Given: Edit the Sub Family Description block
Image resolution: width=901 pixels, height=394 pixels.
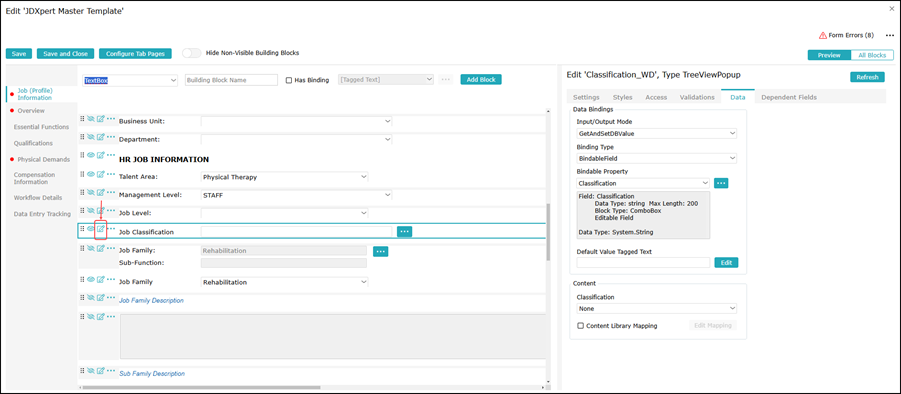Looking at the screenshot, I should click(101, 371).
